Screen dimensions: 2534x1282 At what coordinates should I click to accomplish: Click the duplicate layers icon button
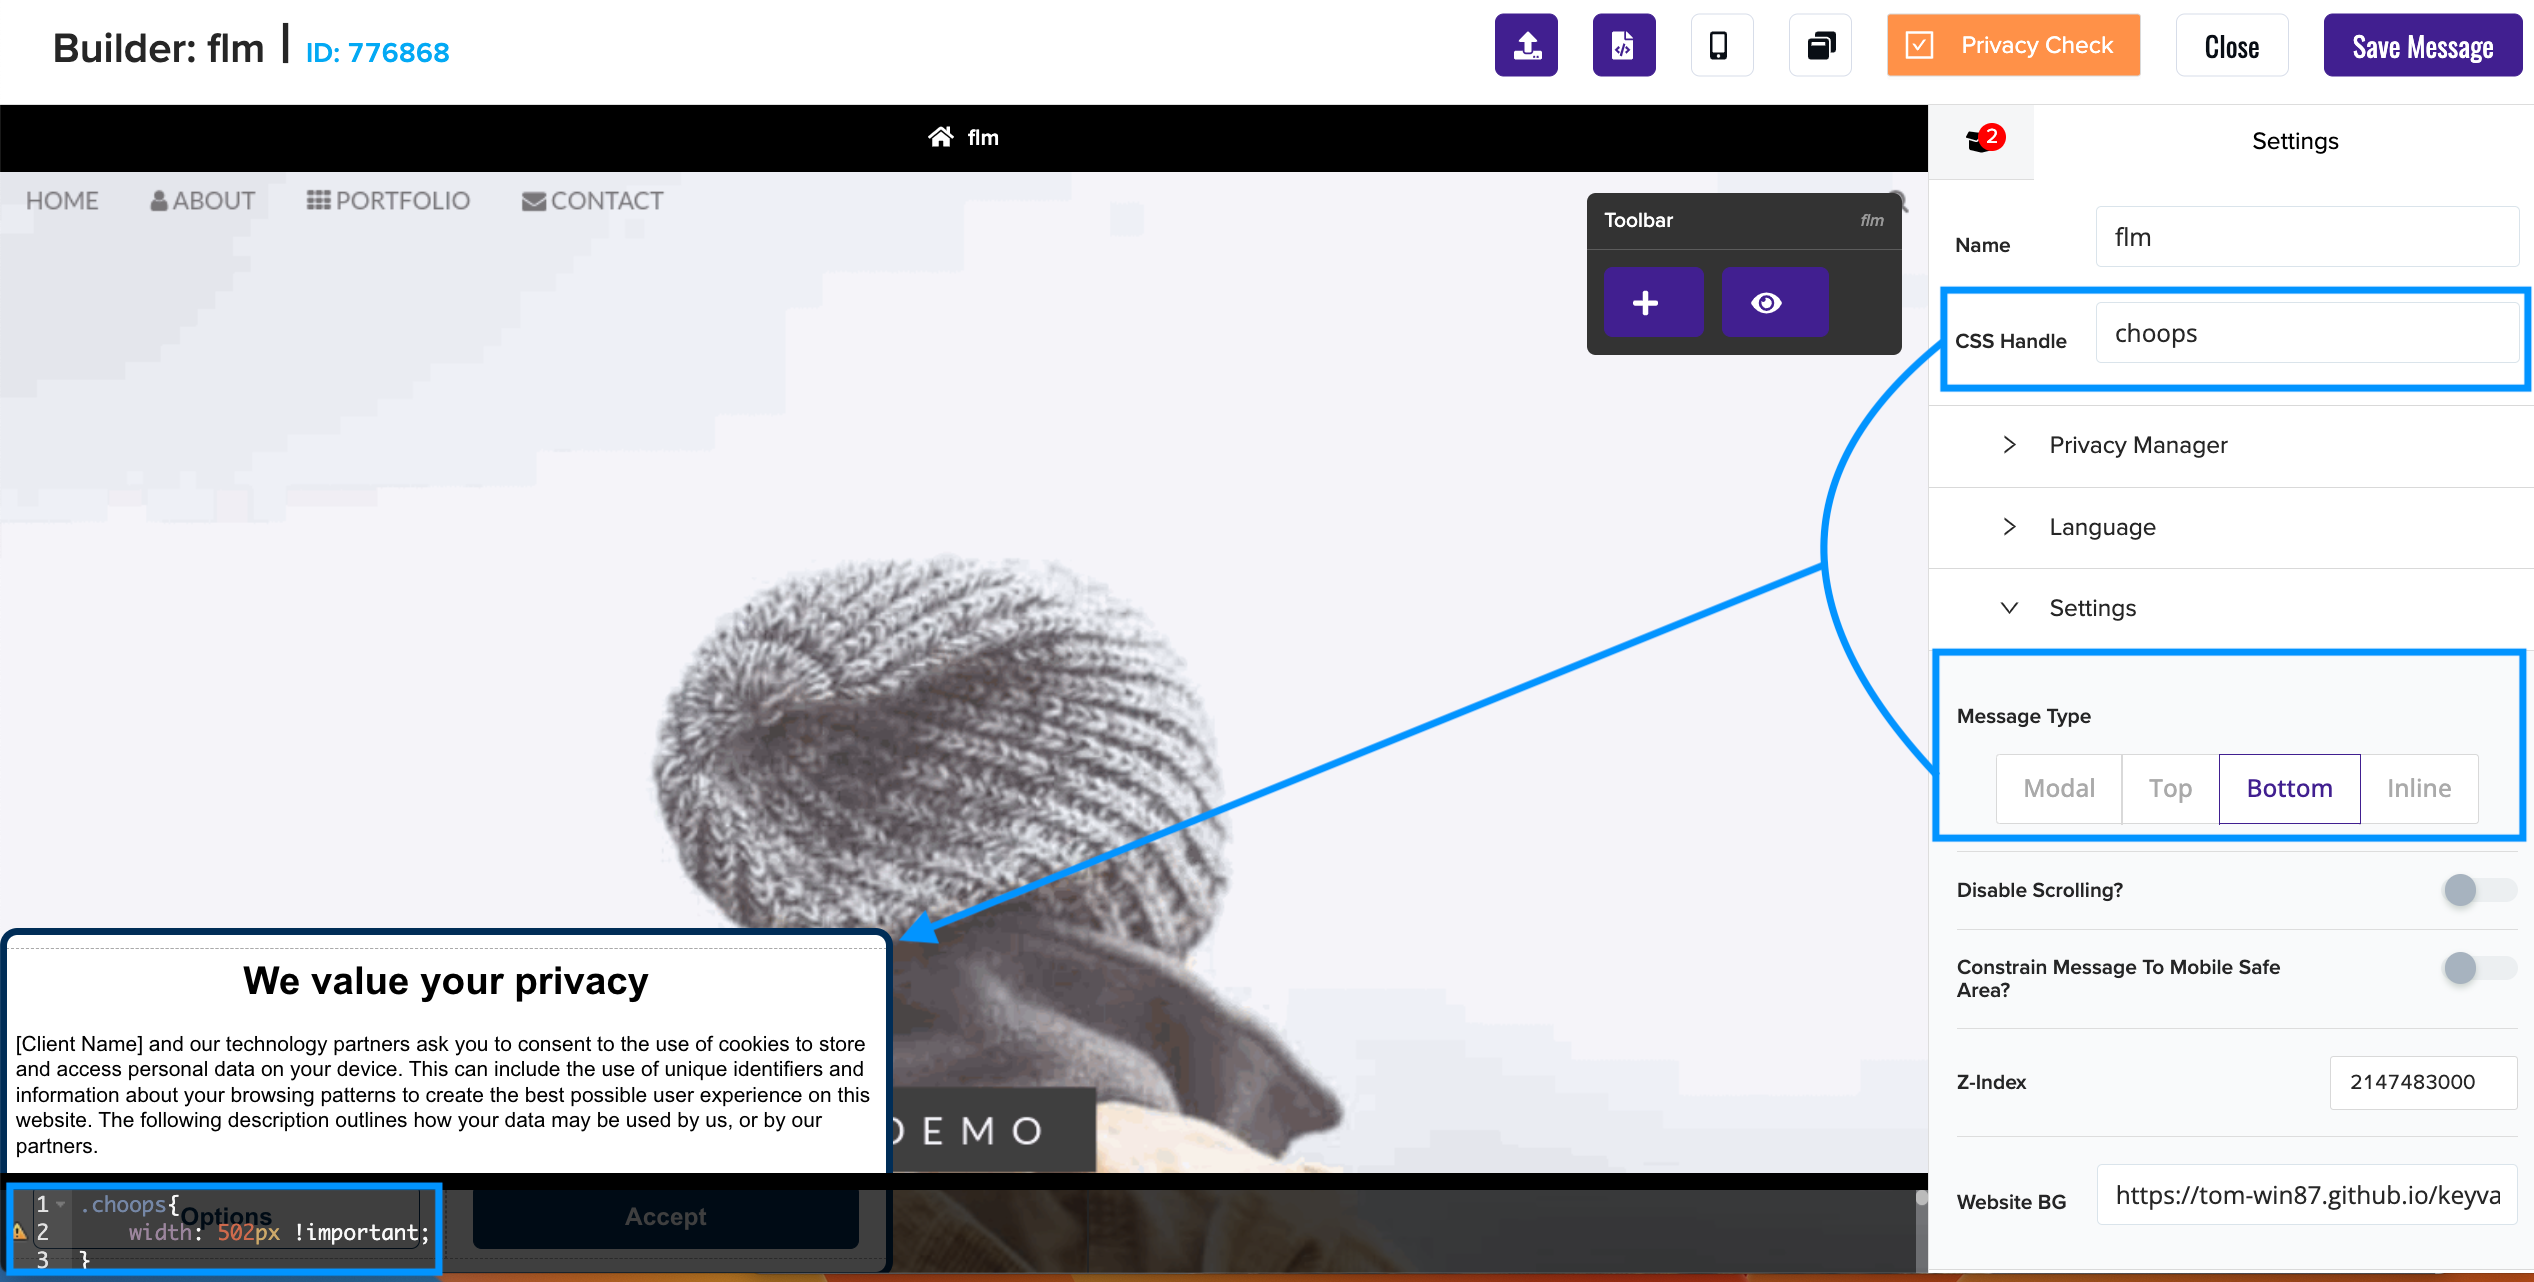click(1820, 46)
